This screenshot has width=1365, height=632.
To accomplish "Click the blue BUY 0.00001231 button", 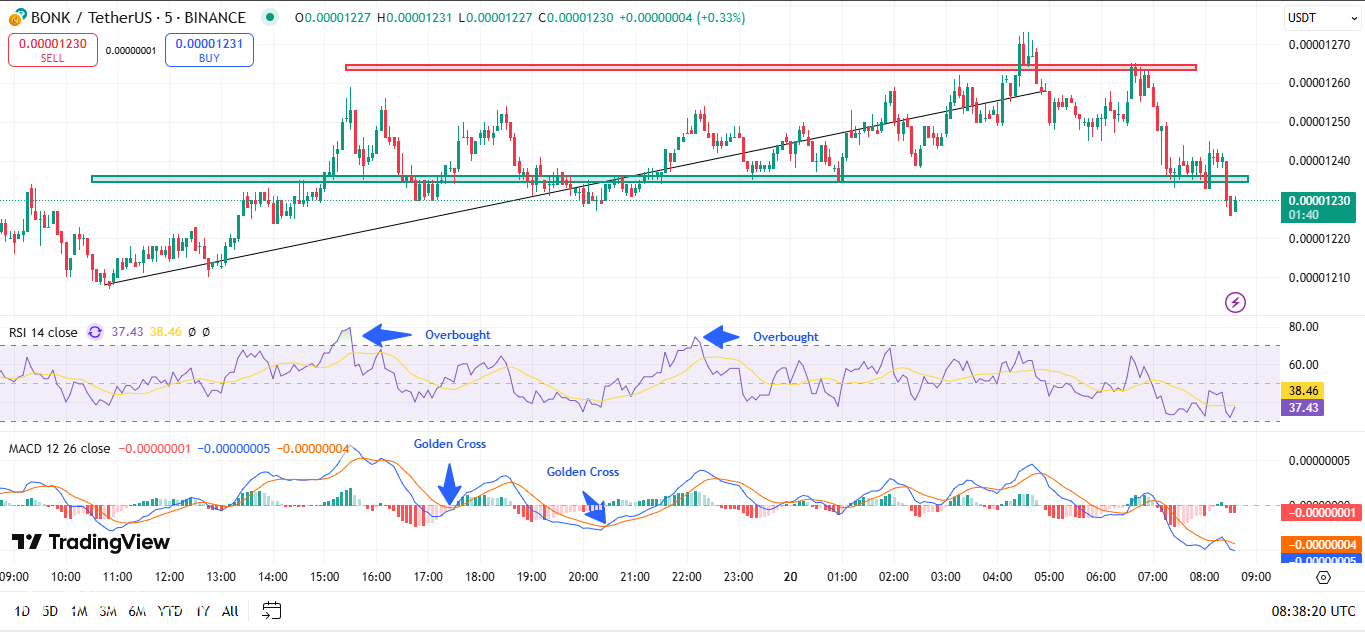I will (209, 50).
